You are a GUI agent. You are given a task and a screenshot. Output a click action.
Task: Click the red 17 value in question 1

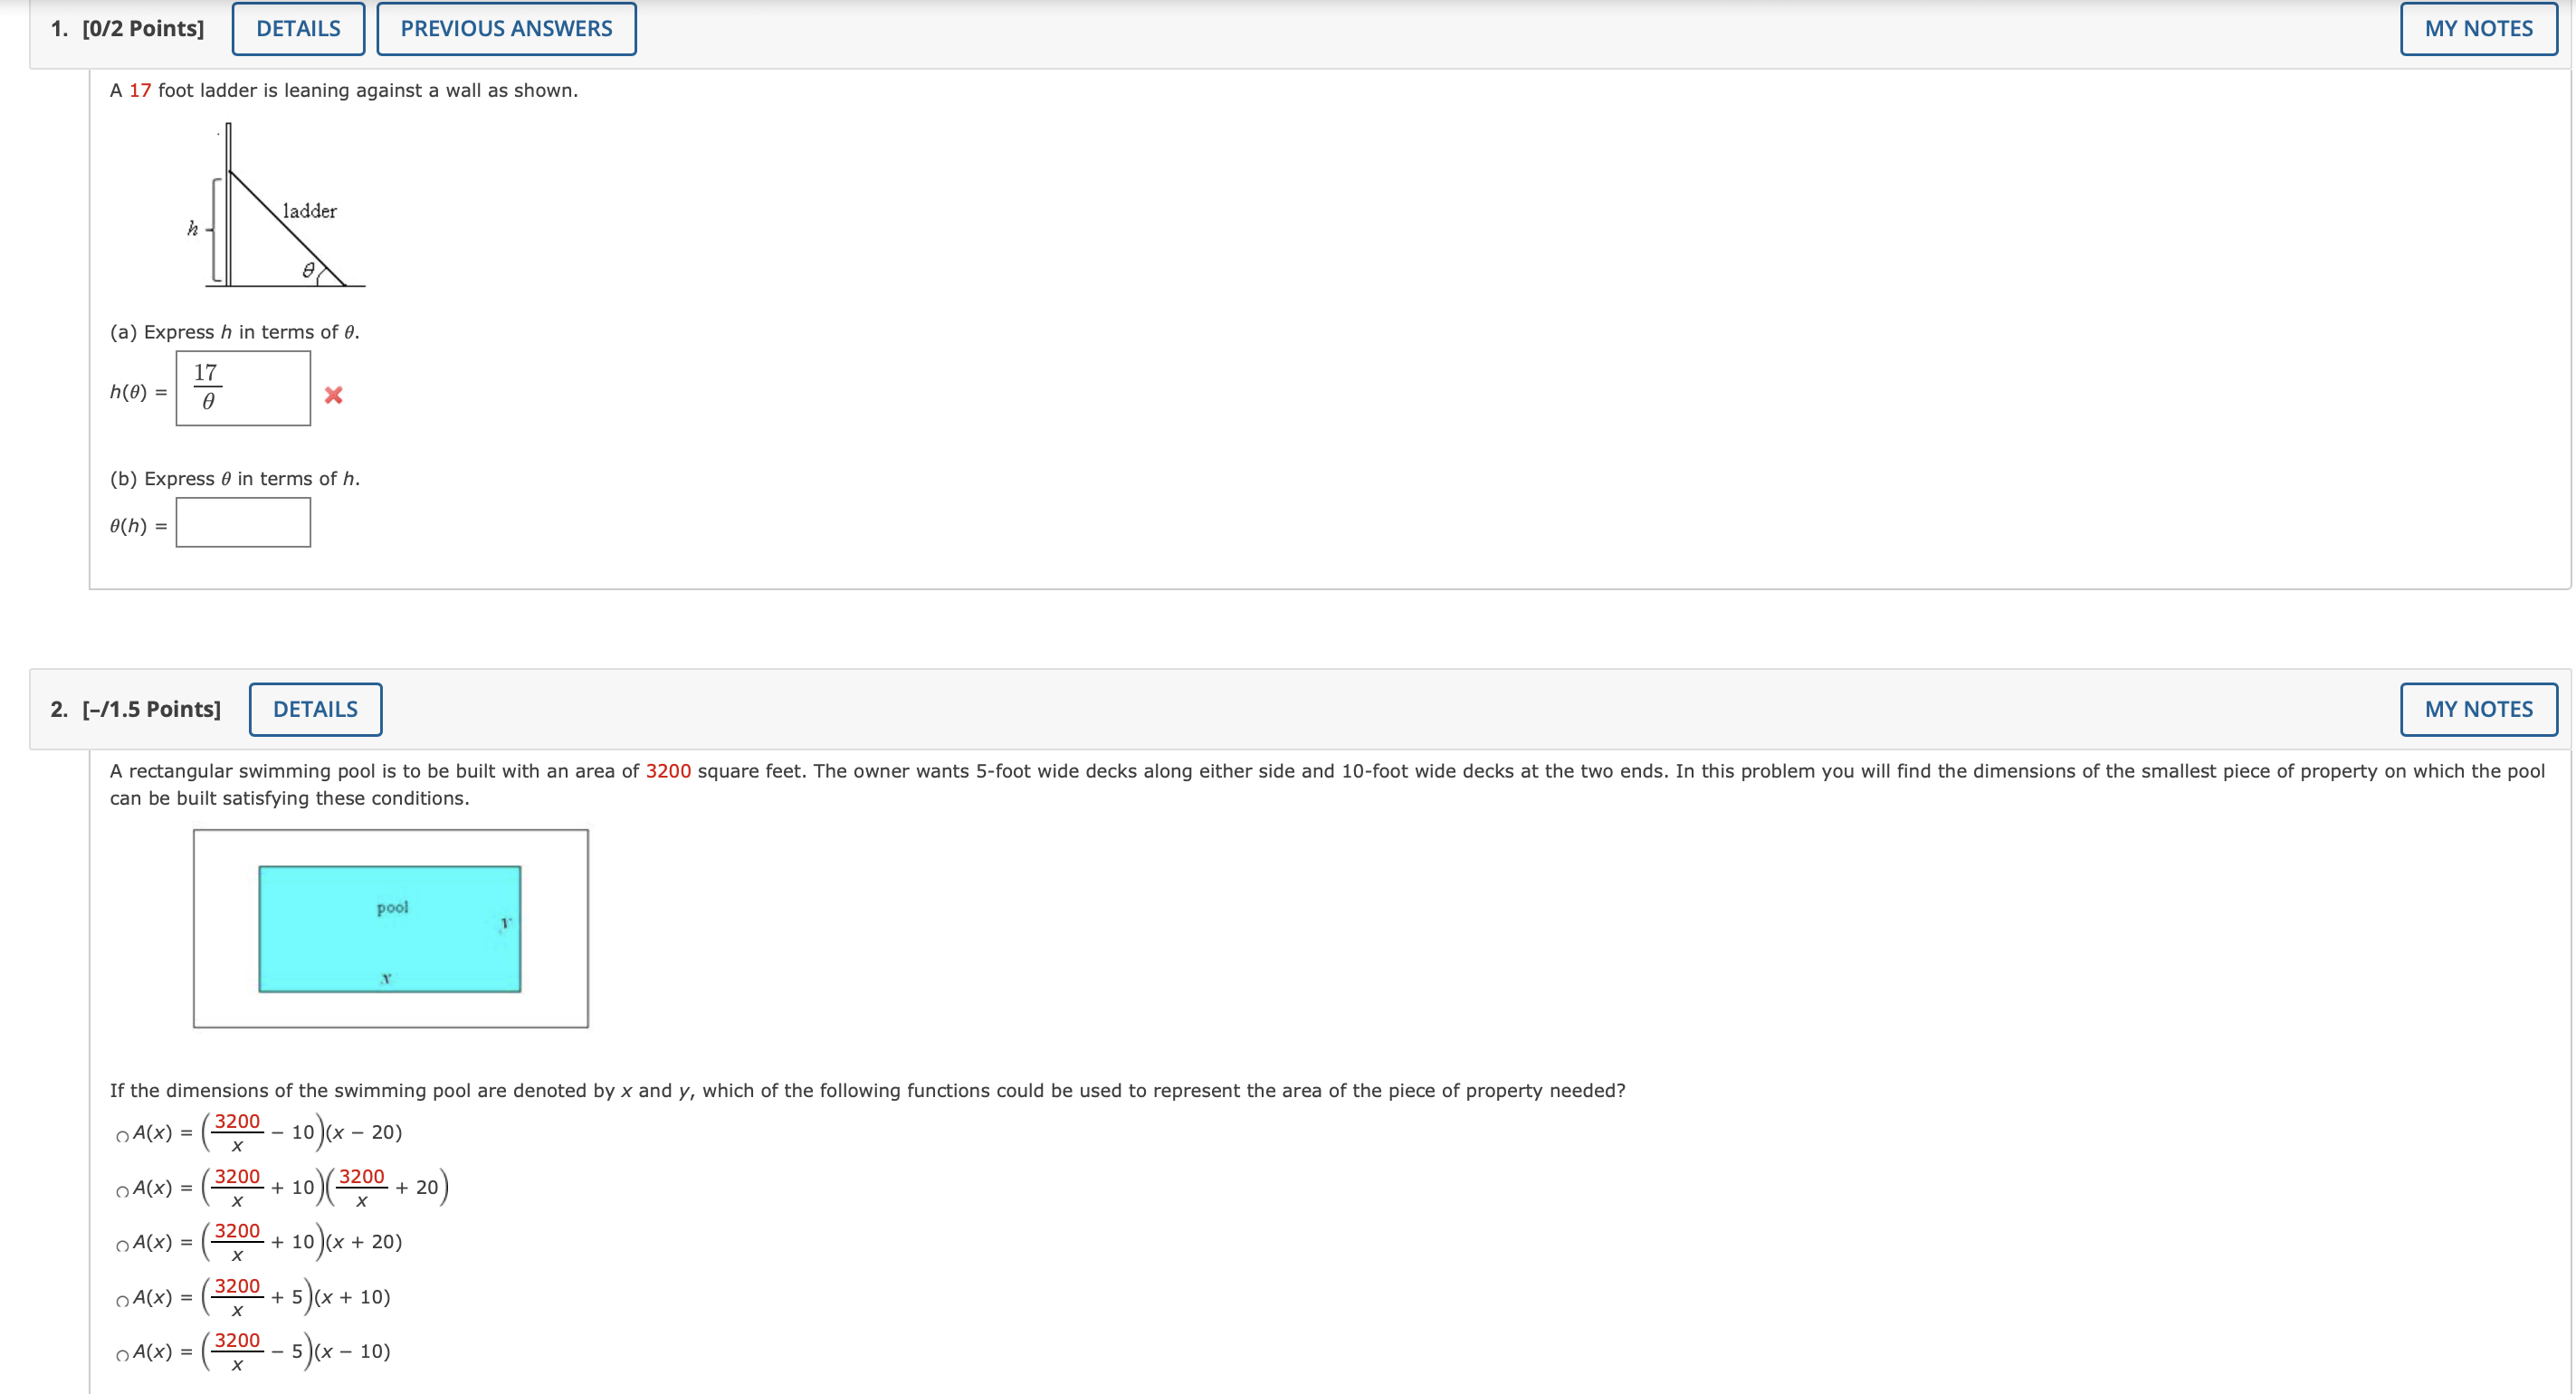(140, 91)
